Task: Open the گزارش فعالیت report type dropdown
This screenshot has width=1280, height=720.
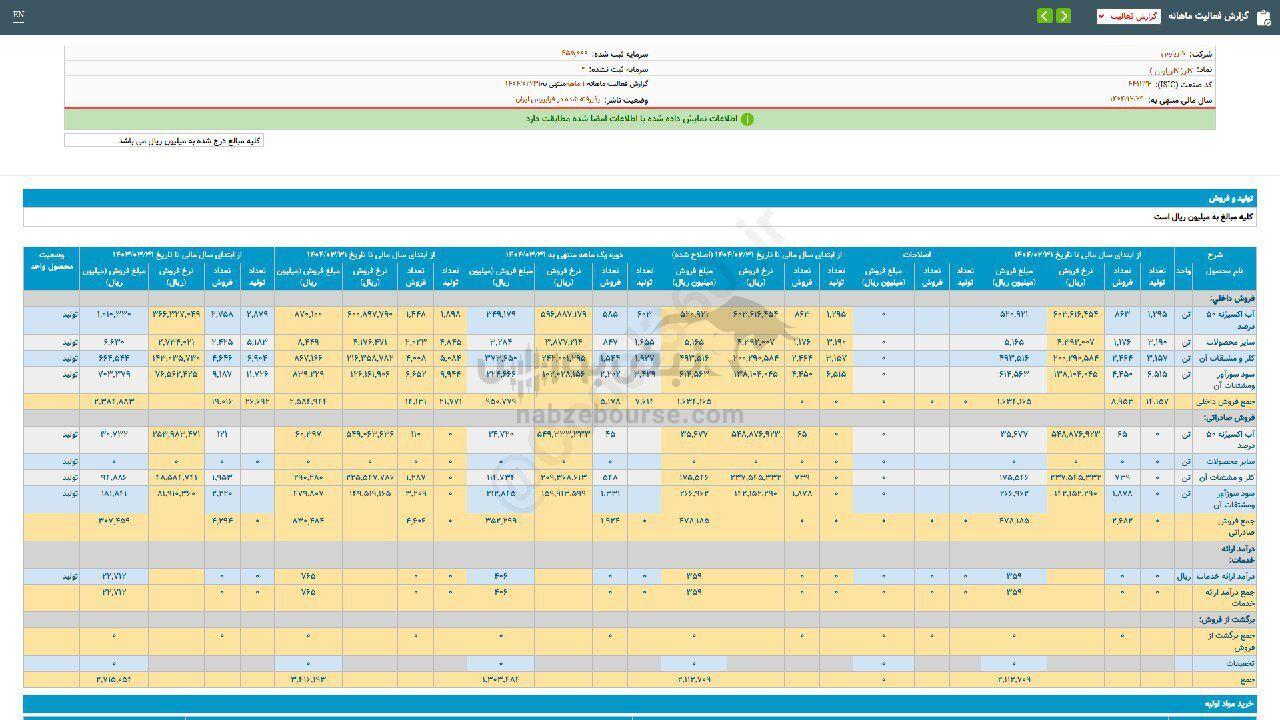Action: pos(1128,16)
